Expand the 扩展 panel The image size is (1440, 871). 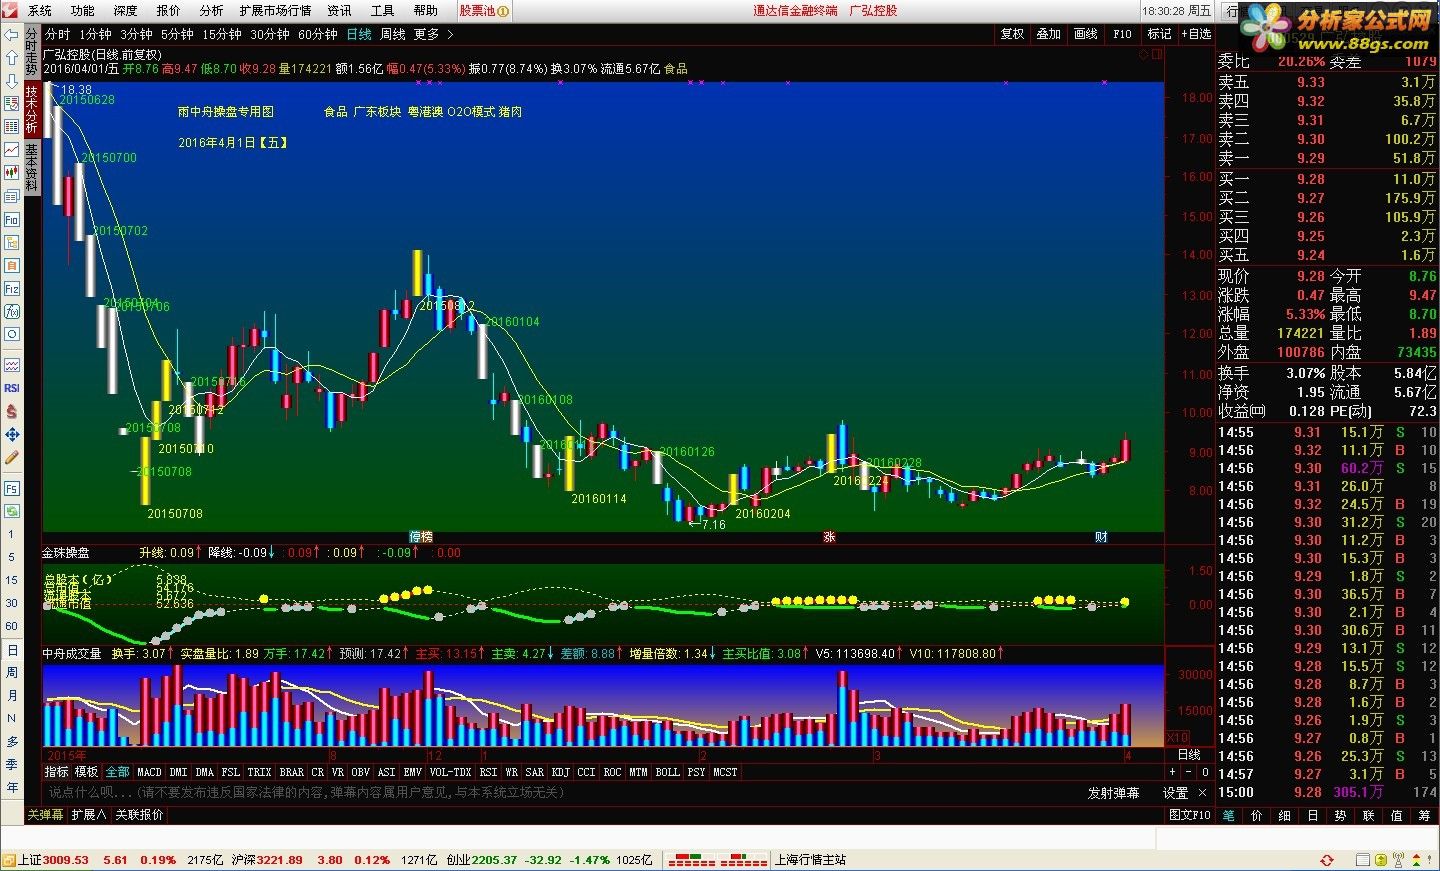pyautogui.click(x=88, y=815)
